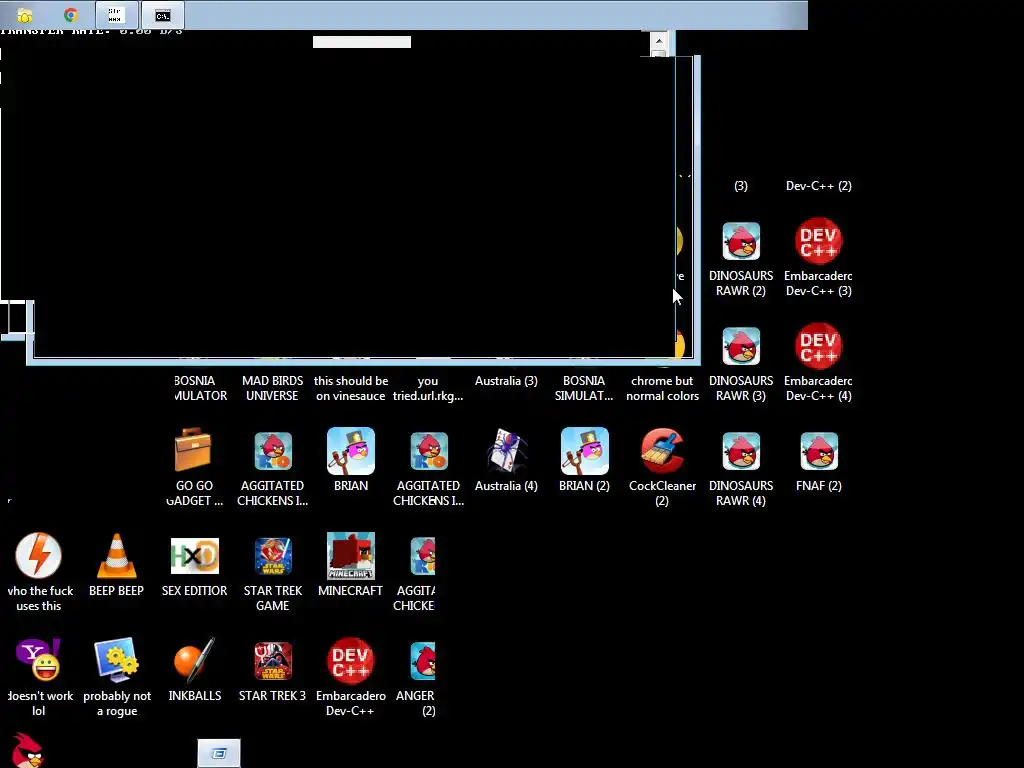
Task: Click the command prompt taskbar button
Action: click(x=163, y=15)
